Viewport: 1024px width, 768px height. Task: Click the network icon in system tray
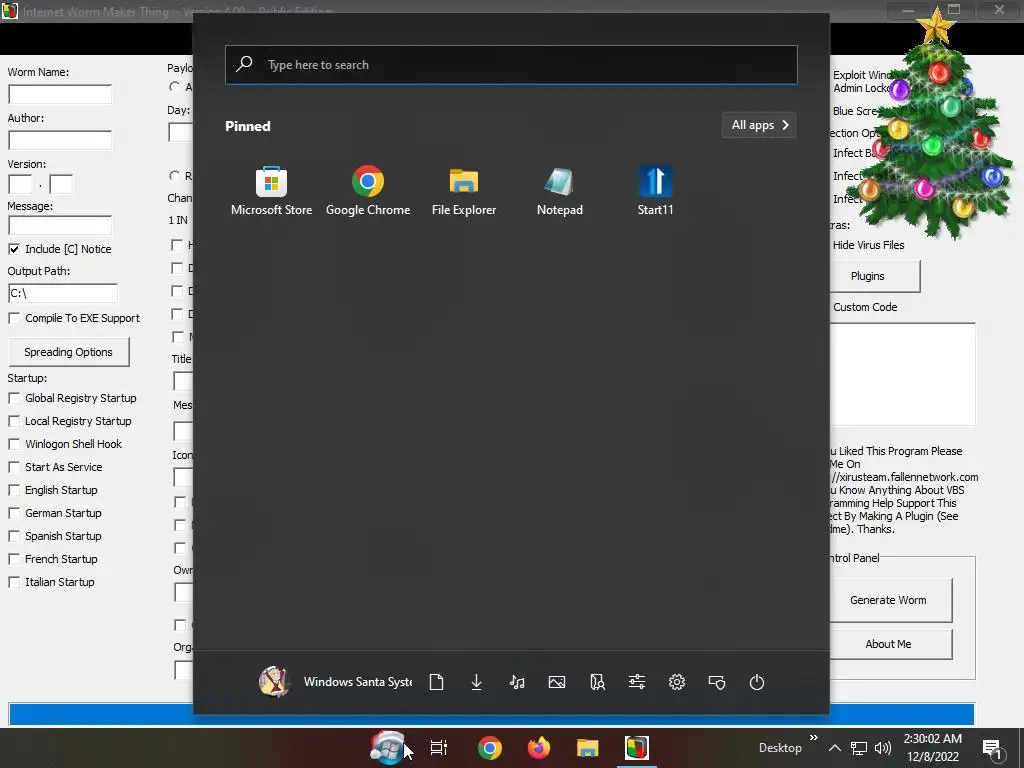[859, 748]
